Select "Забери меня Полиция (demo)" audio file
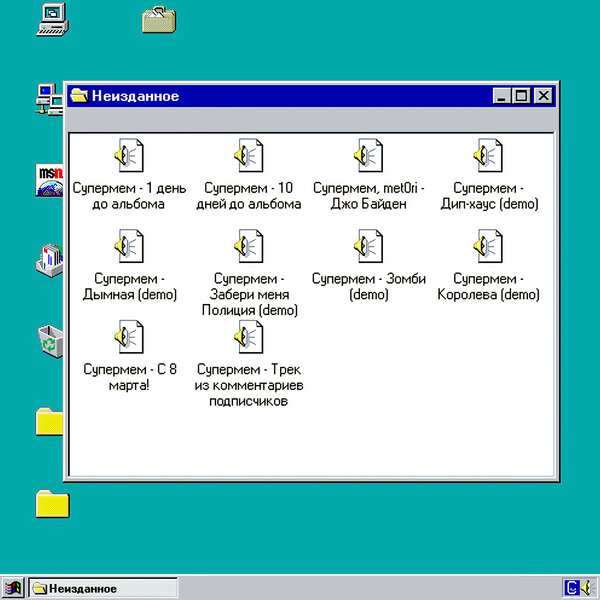The image size is (600, 600). [x=248, y=247]
